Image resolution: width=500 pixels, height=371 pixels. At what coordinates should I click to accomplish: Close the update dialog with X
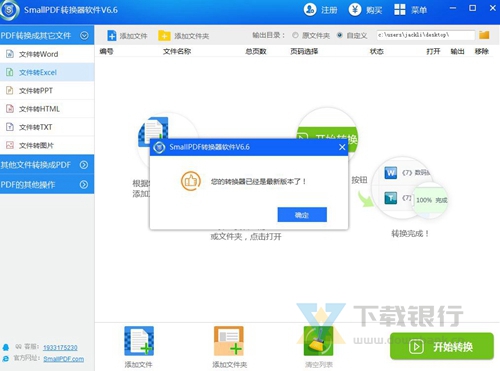342,147
